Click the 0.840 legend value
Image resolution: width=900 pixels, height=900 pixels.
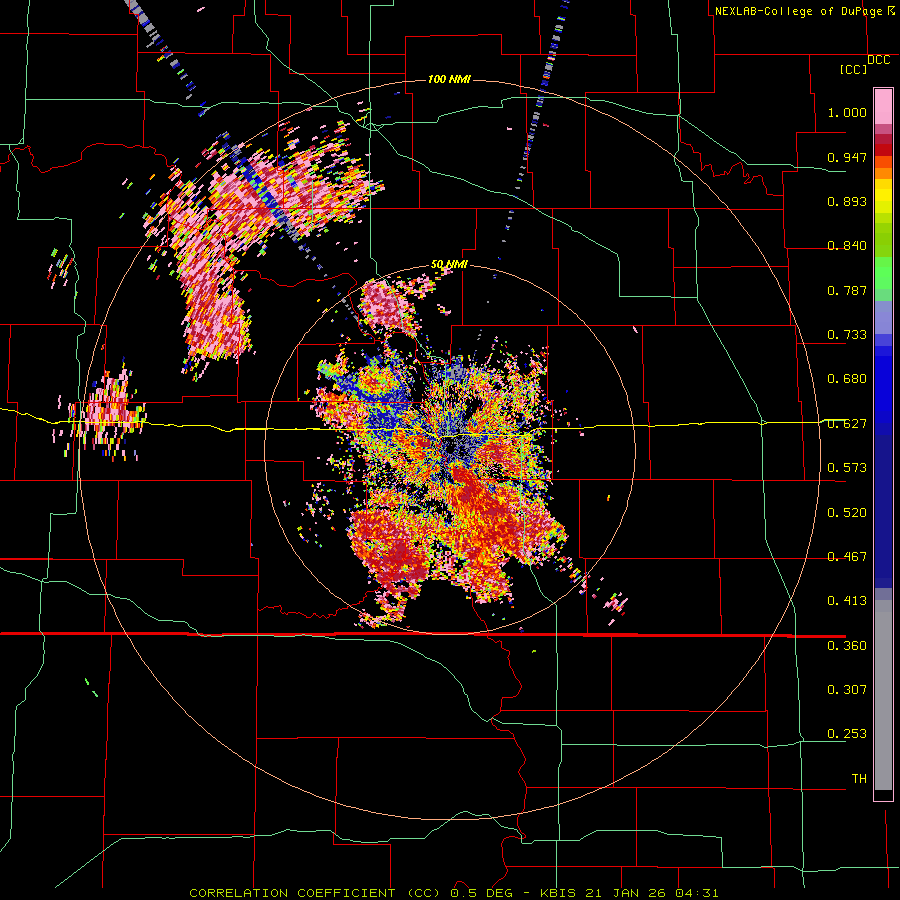pyautogui.click(x=847, y=246)
